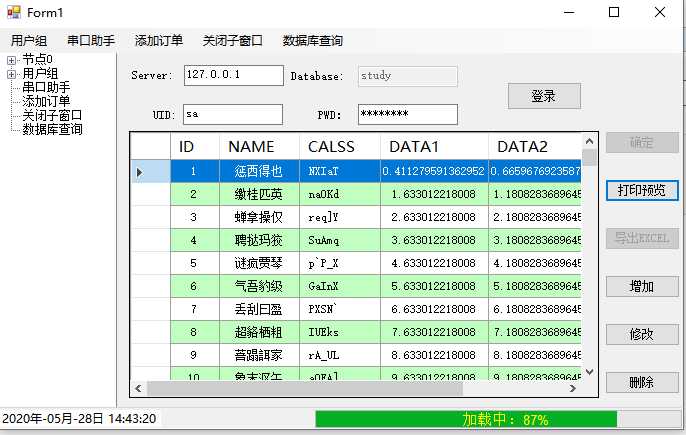Click the horizontal scrollbar right arrow

pos(573,389)
